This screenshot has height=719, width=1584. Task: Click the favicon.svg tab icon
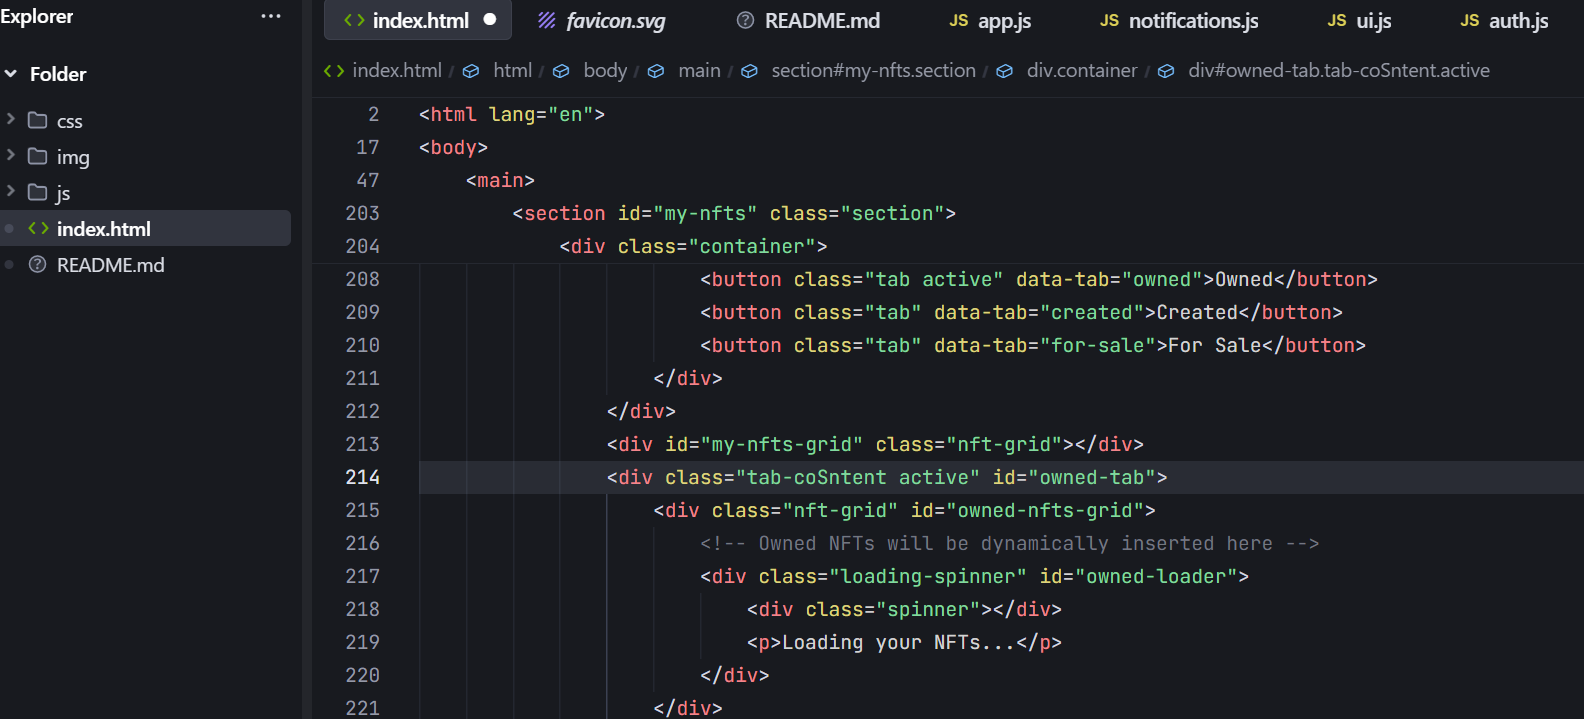tap(547, 20)
